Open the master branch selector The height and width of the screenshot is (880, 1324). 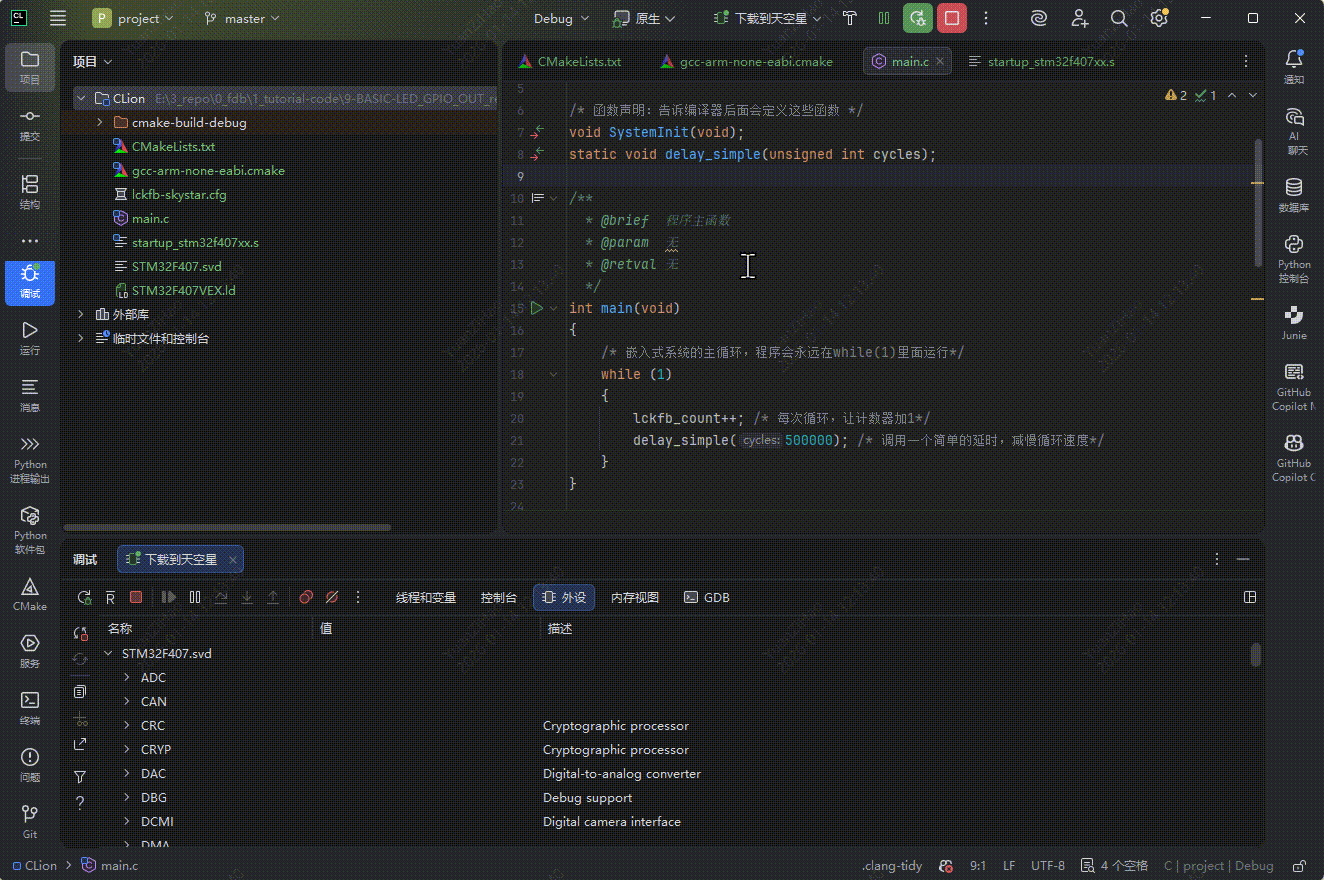tap(242, 18)
